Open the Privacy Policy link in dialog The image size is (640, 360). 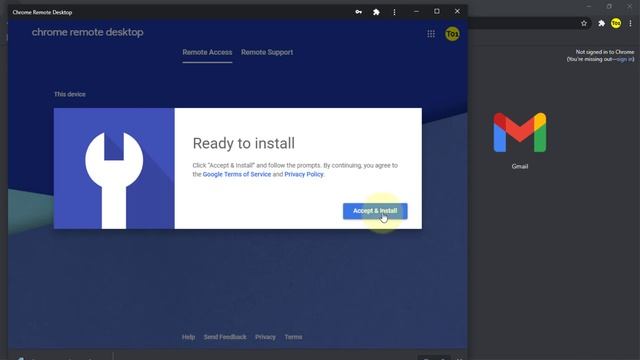[x=304, y=174]
